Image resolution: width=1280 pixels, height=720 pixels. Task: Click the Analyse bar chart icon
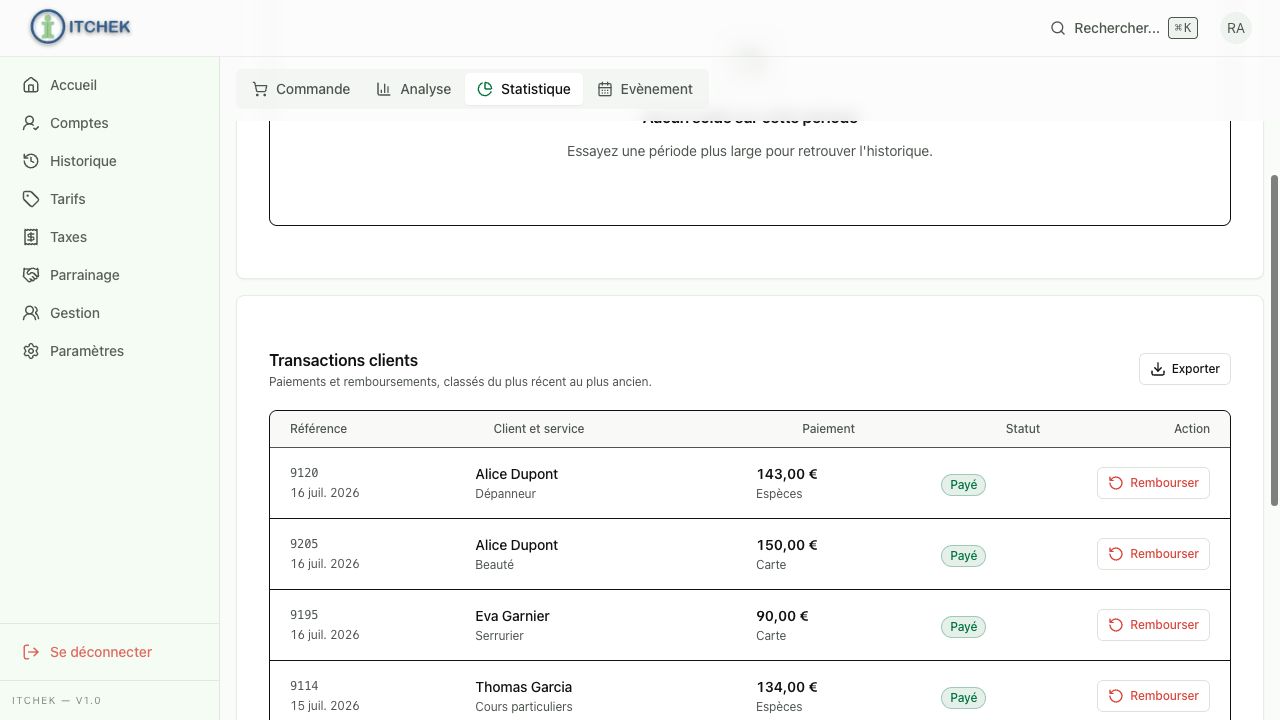[x=384, y=89]
